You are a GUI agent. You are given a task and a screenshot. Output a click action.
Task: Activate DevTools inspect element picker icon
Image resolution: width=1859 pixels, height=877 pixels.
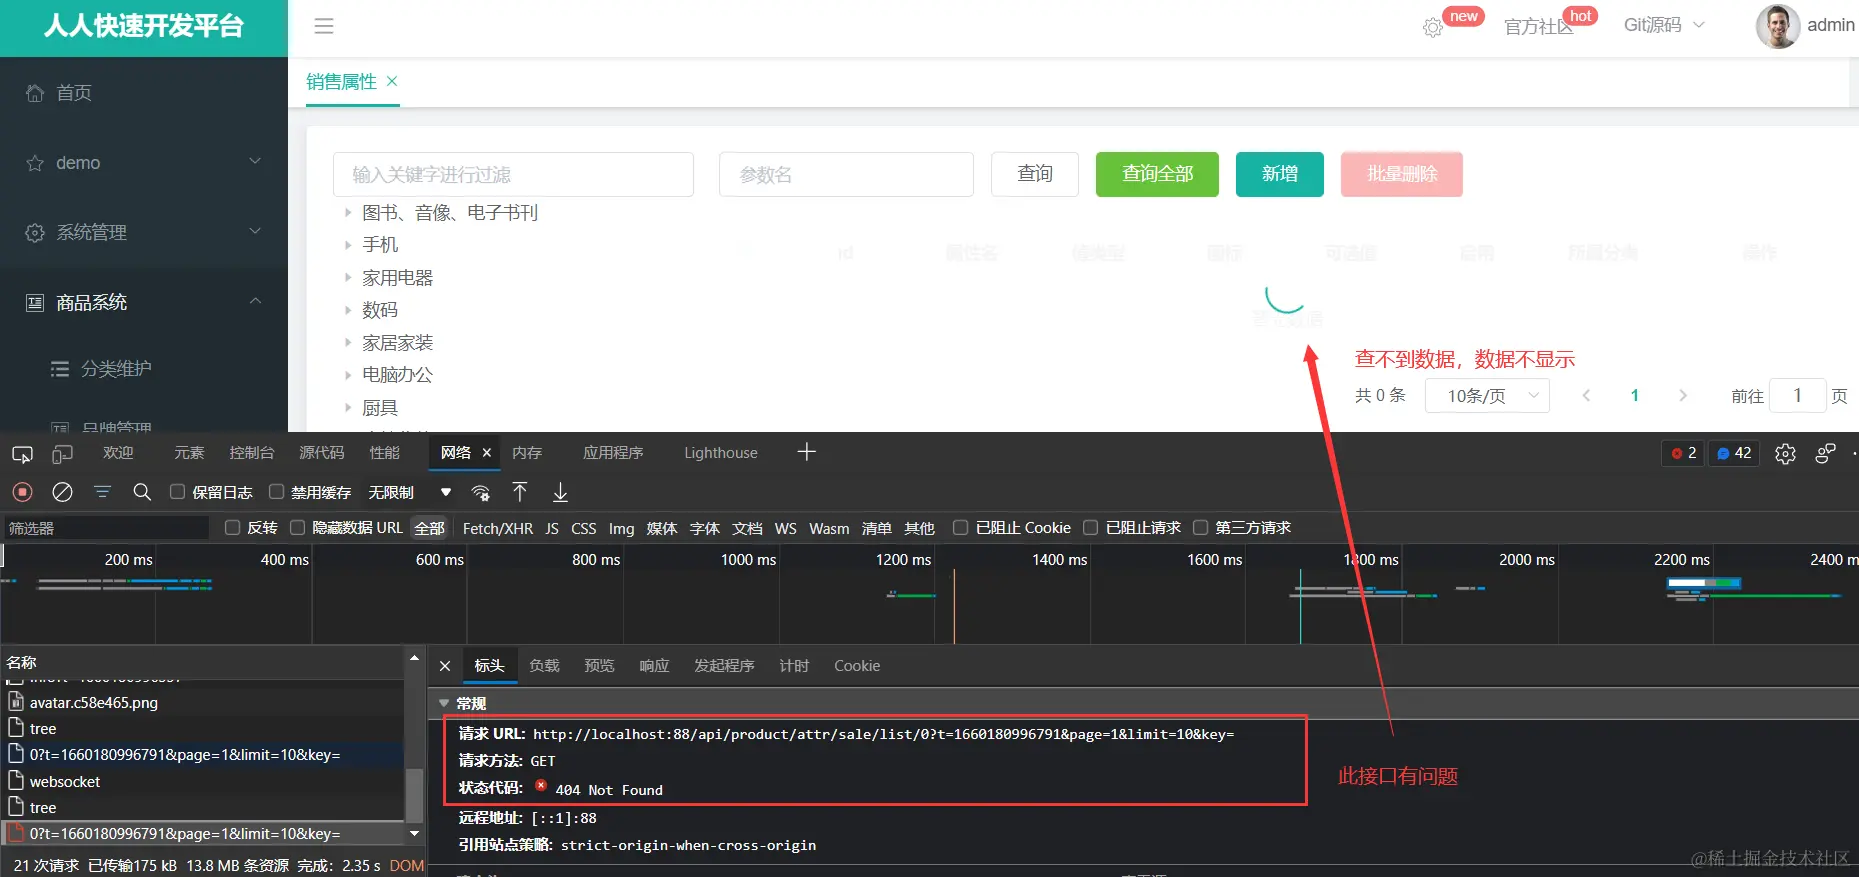click(x=22, y=454)
